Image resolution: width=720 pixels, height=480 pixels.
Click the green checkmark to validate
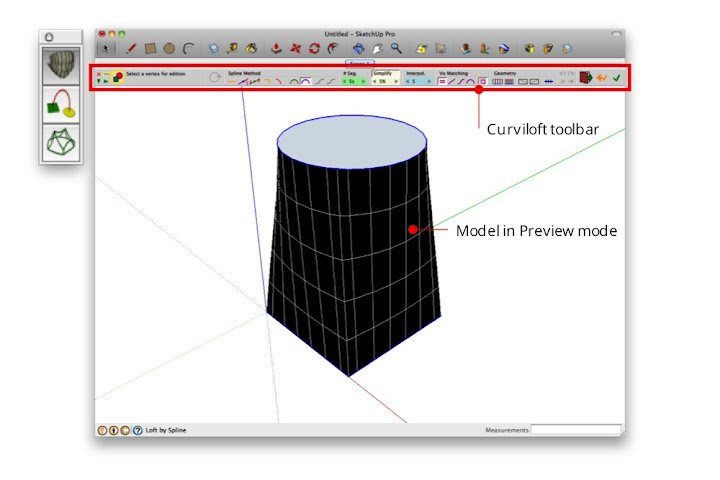click(616, 78)
